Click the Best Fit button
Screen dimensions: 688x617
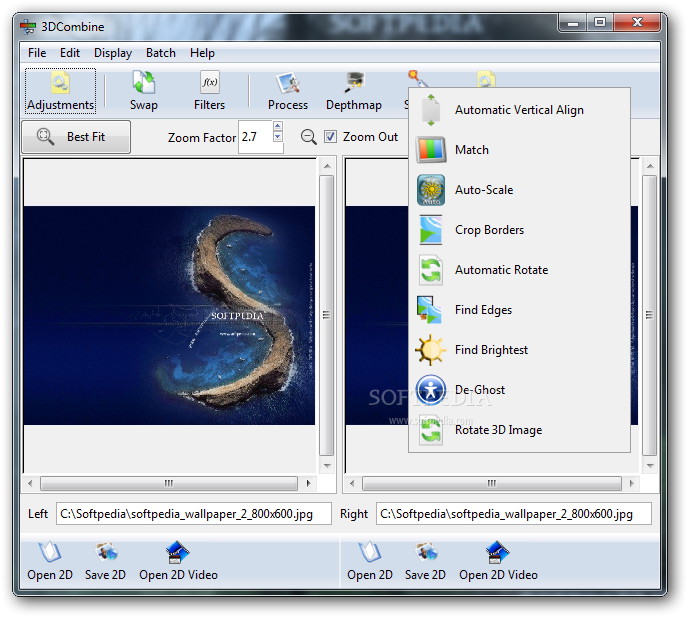[x=76, y=137]
